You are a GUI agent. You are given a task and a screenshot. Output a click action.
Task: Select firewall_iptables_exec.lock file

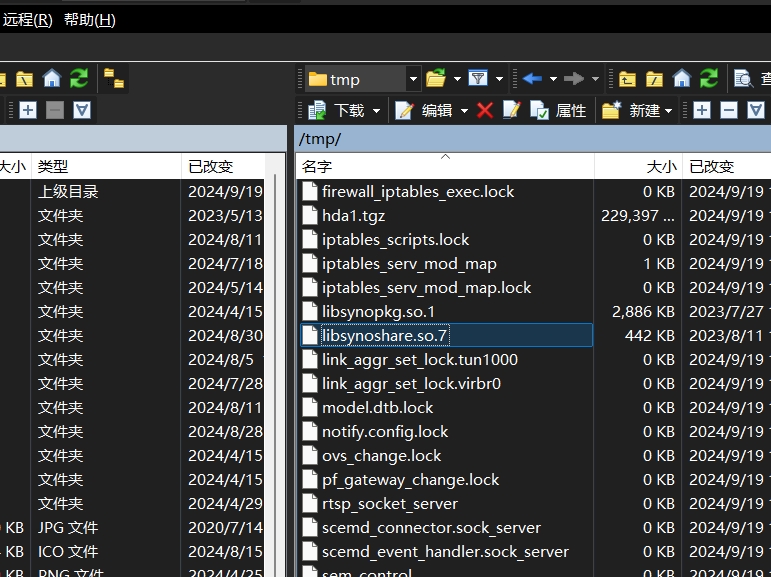click(x=418, y=191)
